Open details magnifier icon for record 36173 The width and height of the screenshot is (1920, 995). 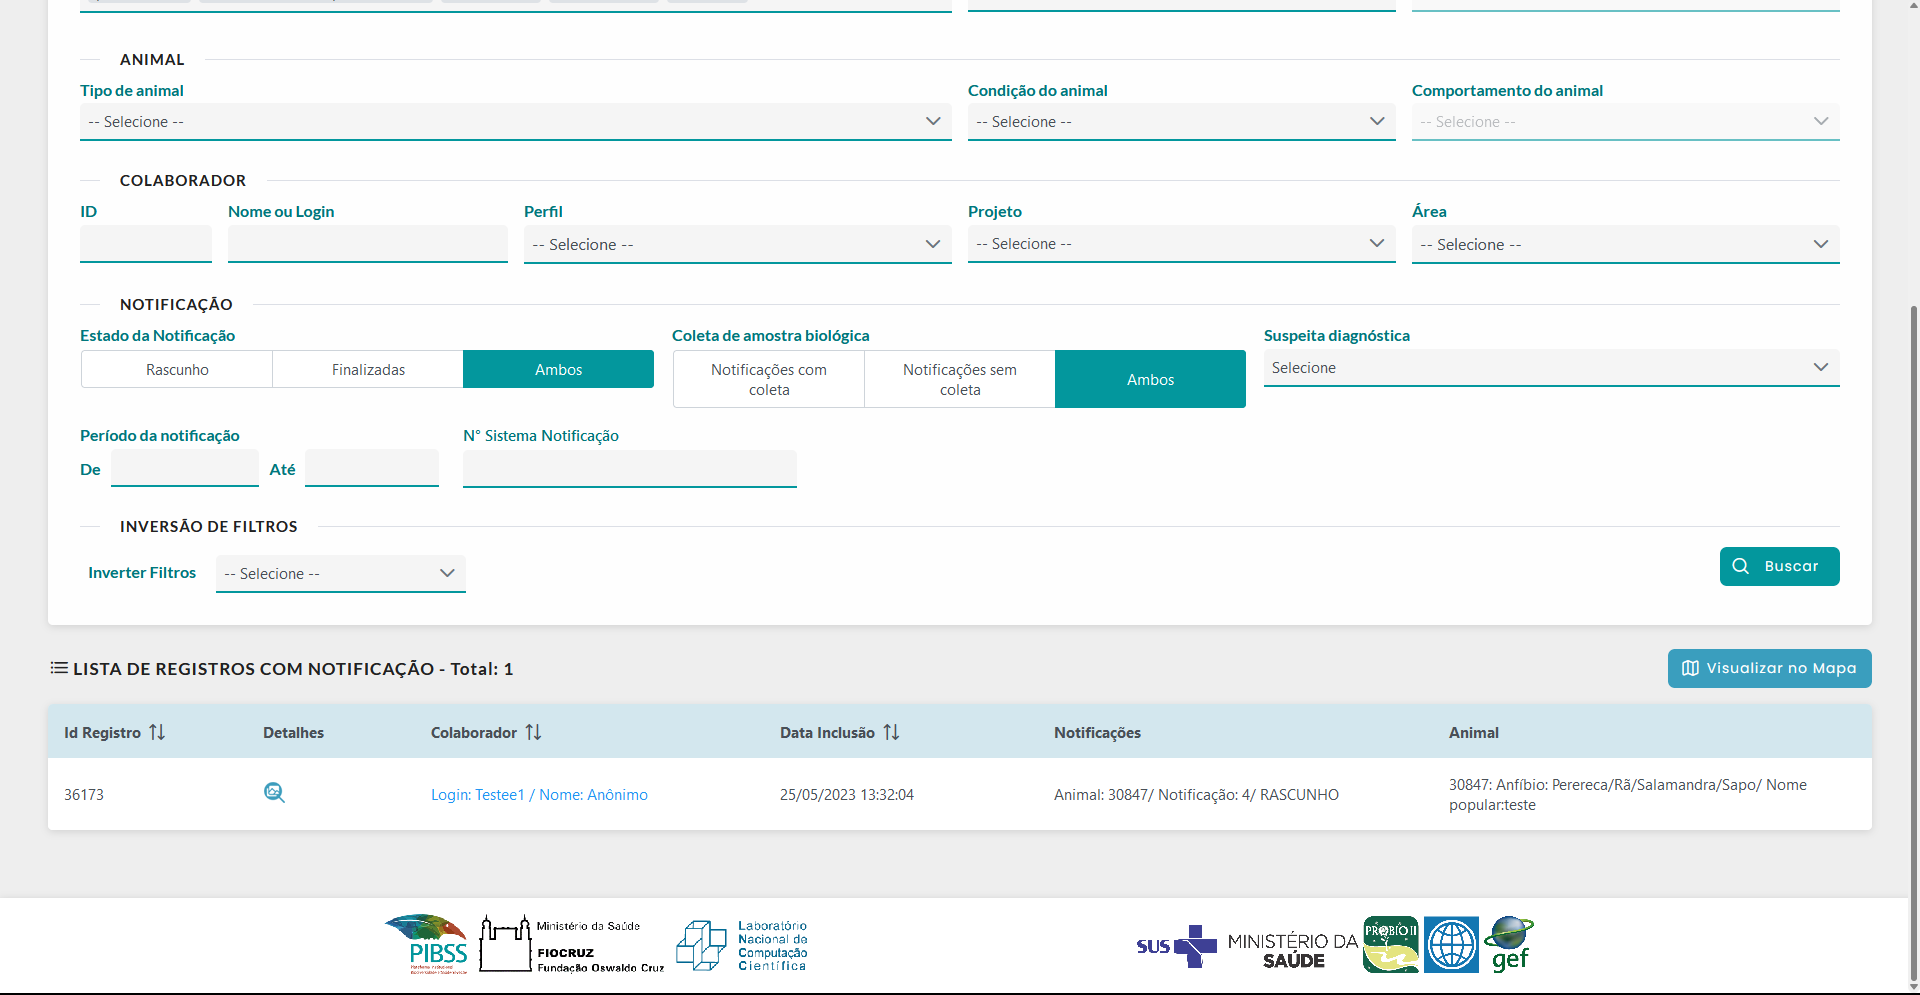point(274,793)
